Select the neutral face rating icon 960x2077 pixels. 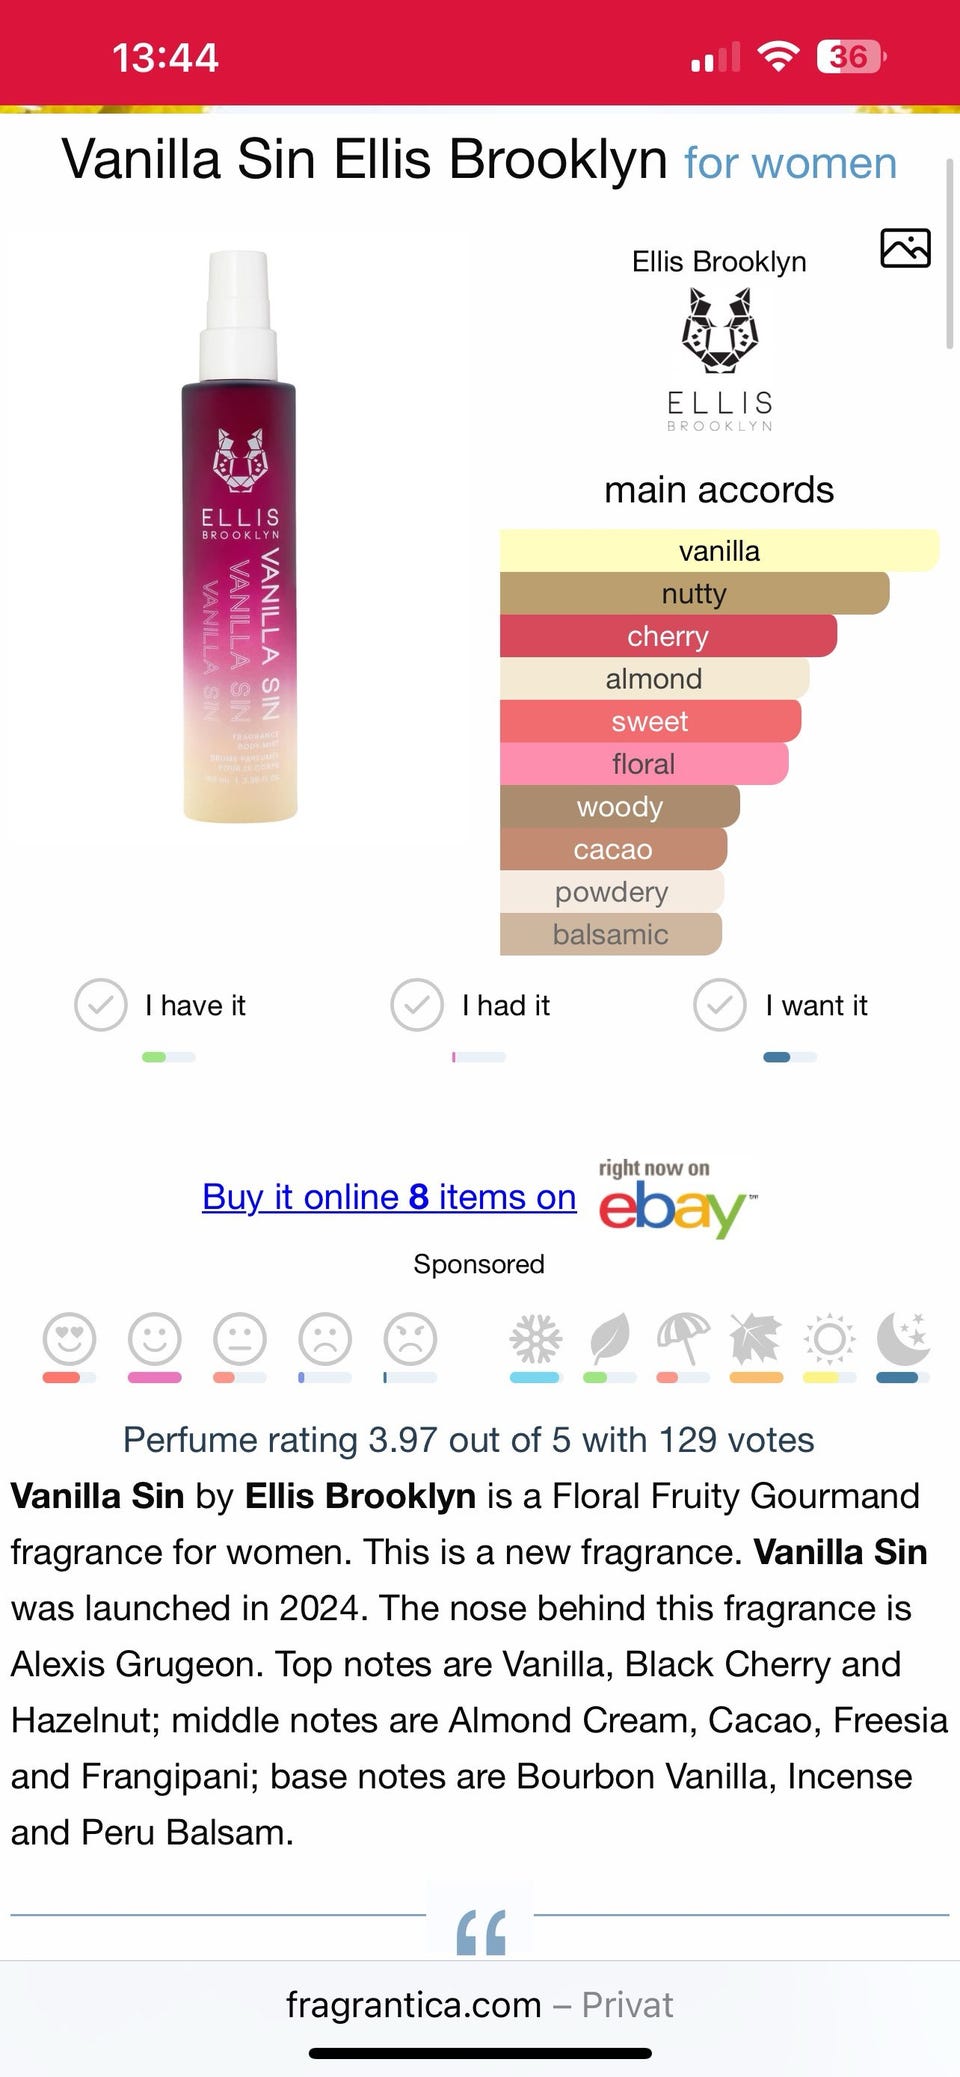tap(240, 1338)
